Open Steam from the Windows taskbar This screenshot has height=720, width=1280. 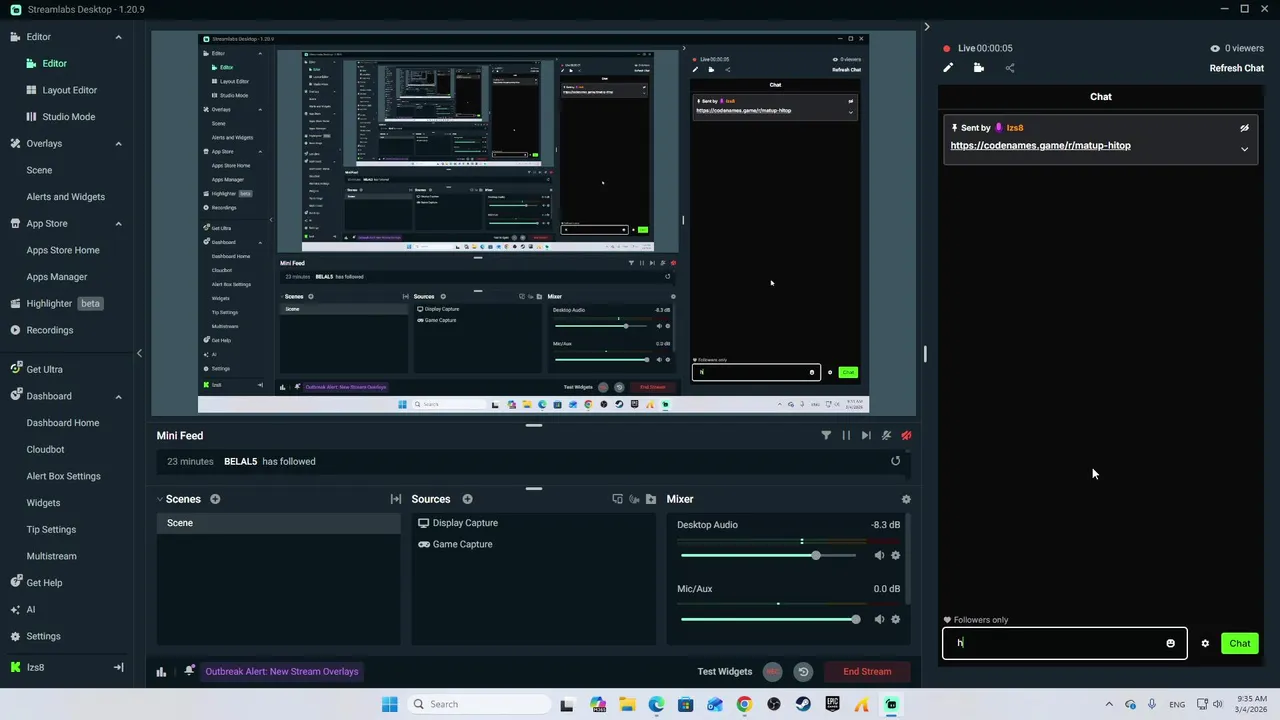click(803, 704)
